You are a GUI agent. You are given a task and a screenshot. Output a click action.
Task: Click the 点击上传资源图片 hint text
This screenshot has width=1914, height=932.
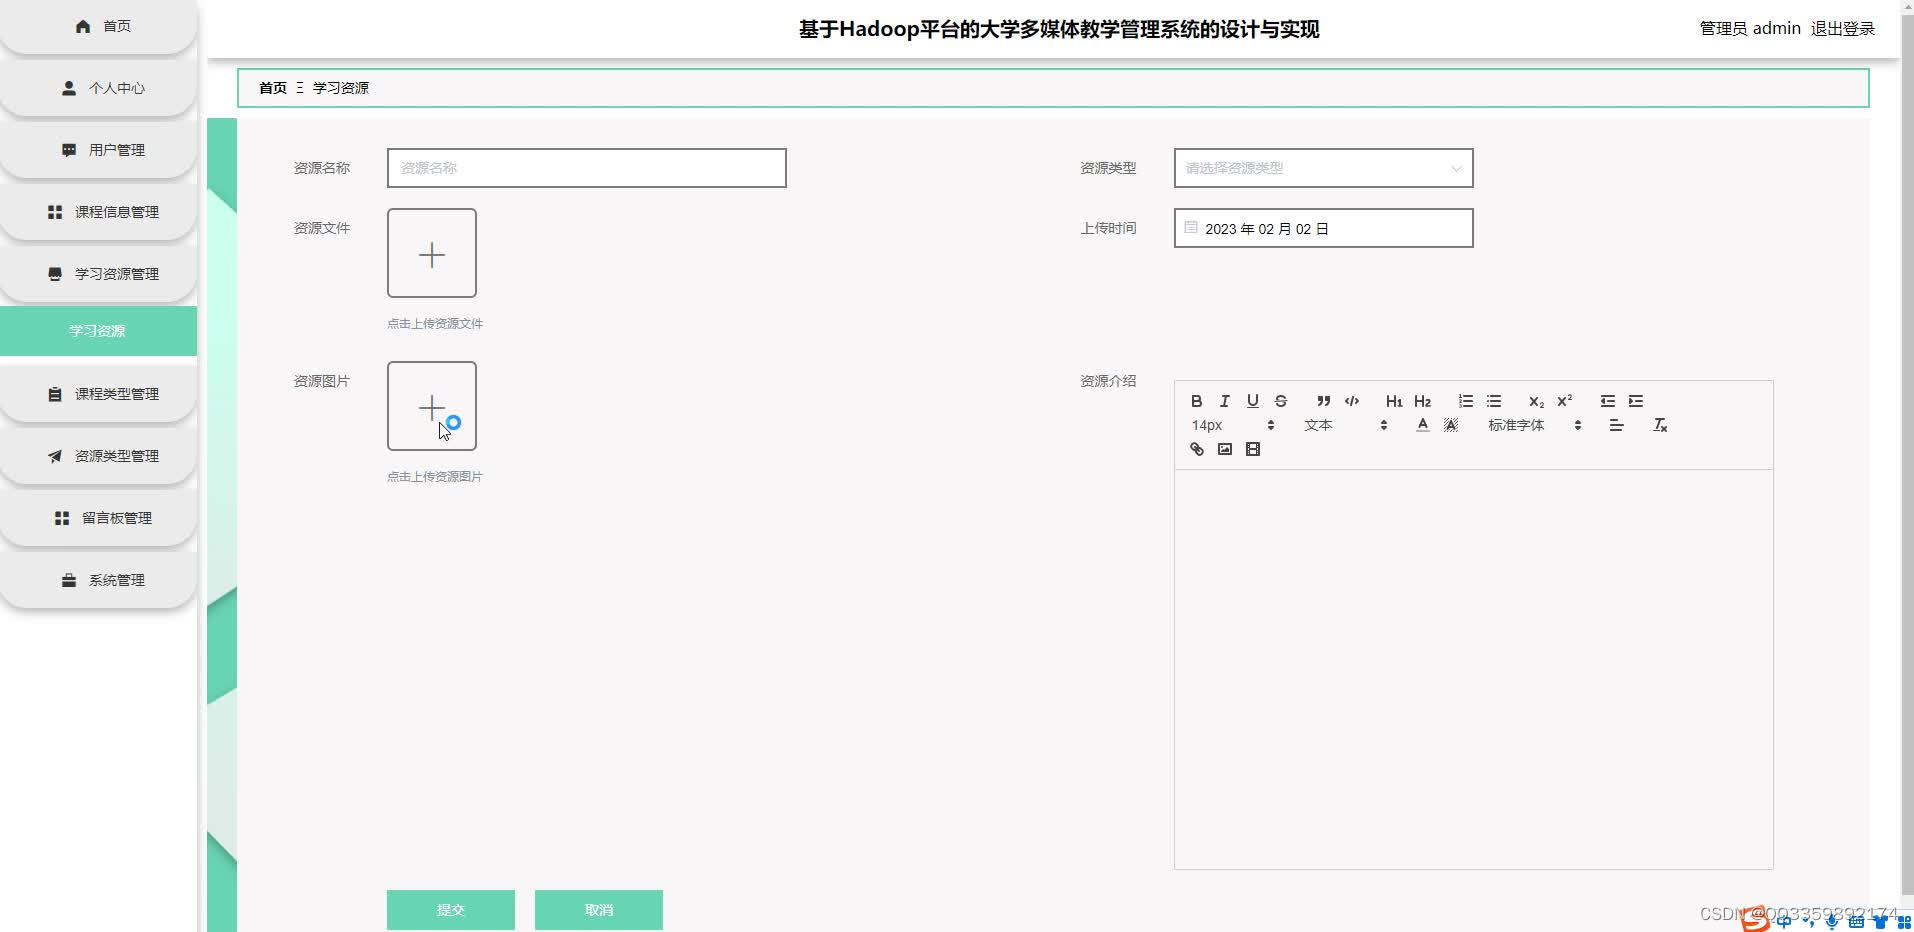click(x=435, y=477)
